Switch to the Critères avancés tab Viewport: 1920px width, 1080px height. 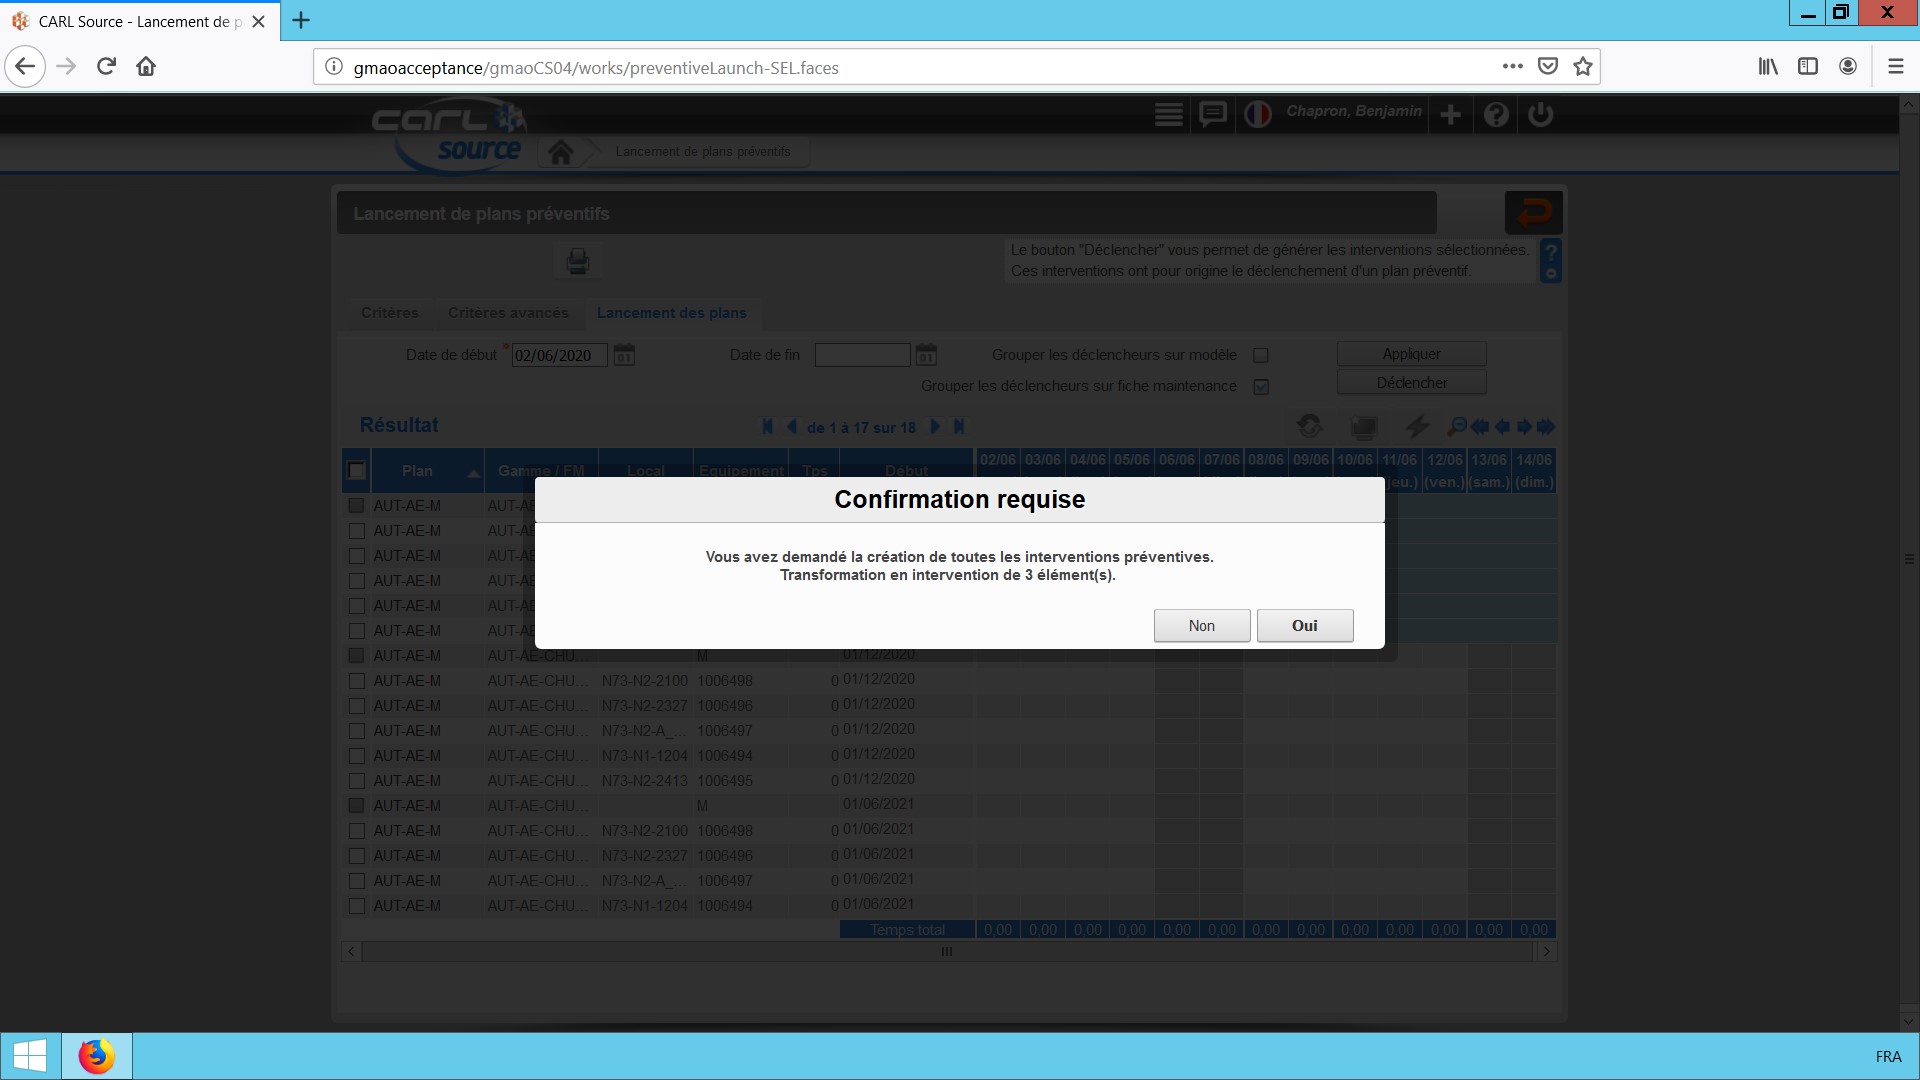click(508, 313)
